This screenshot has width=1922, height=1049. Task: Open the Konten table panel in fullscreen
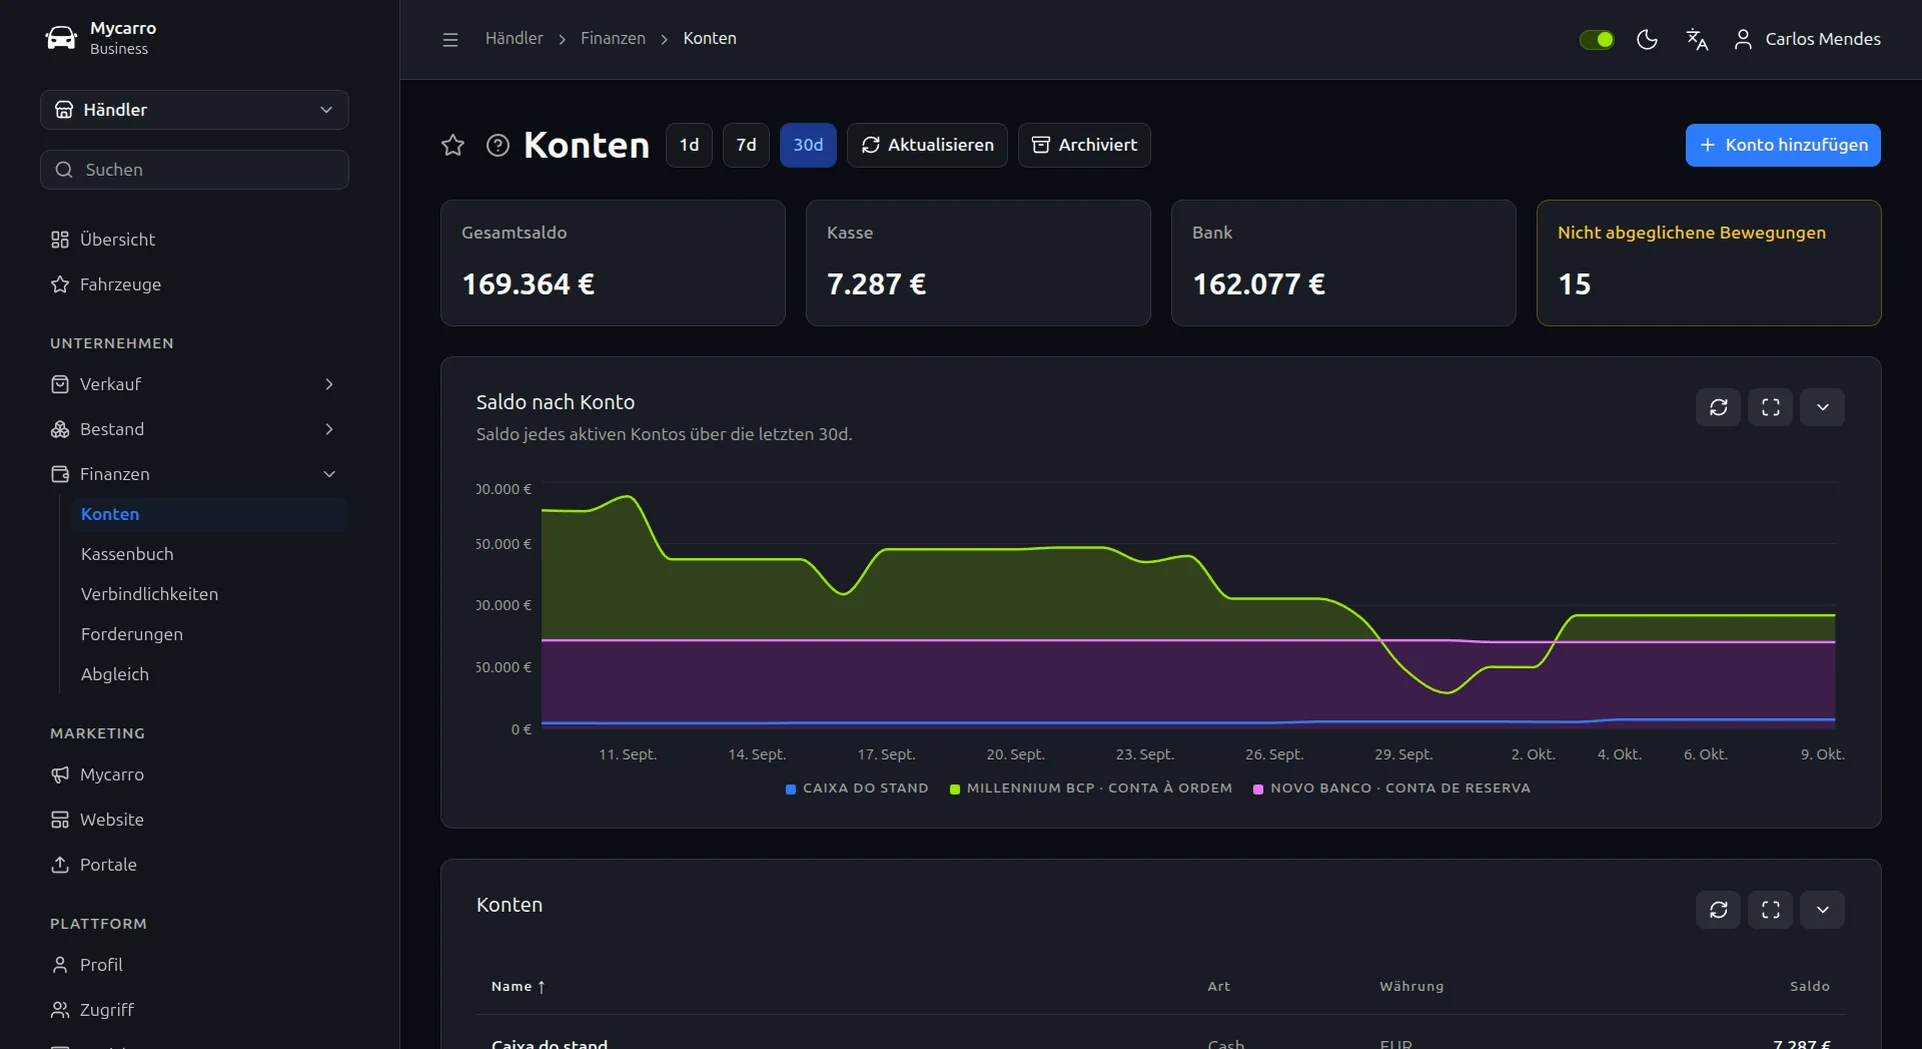click(x=1771, y=910)
